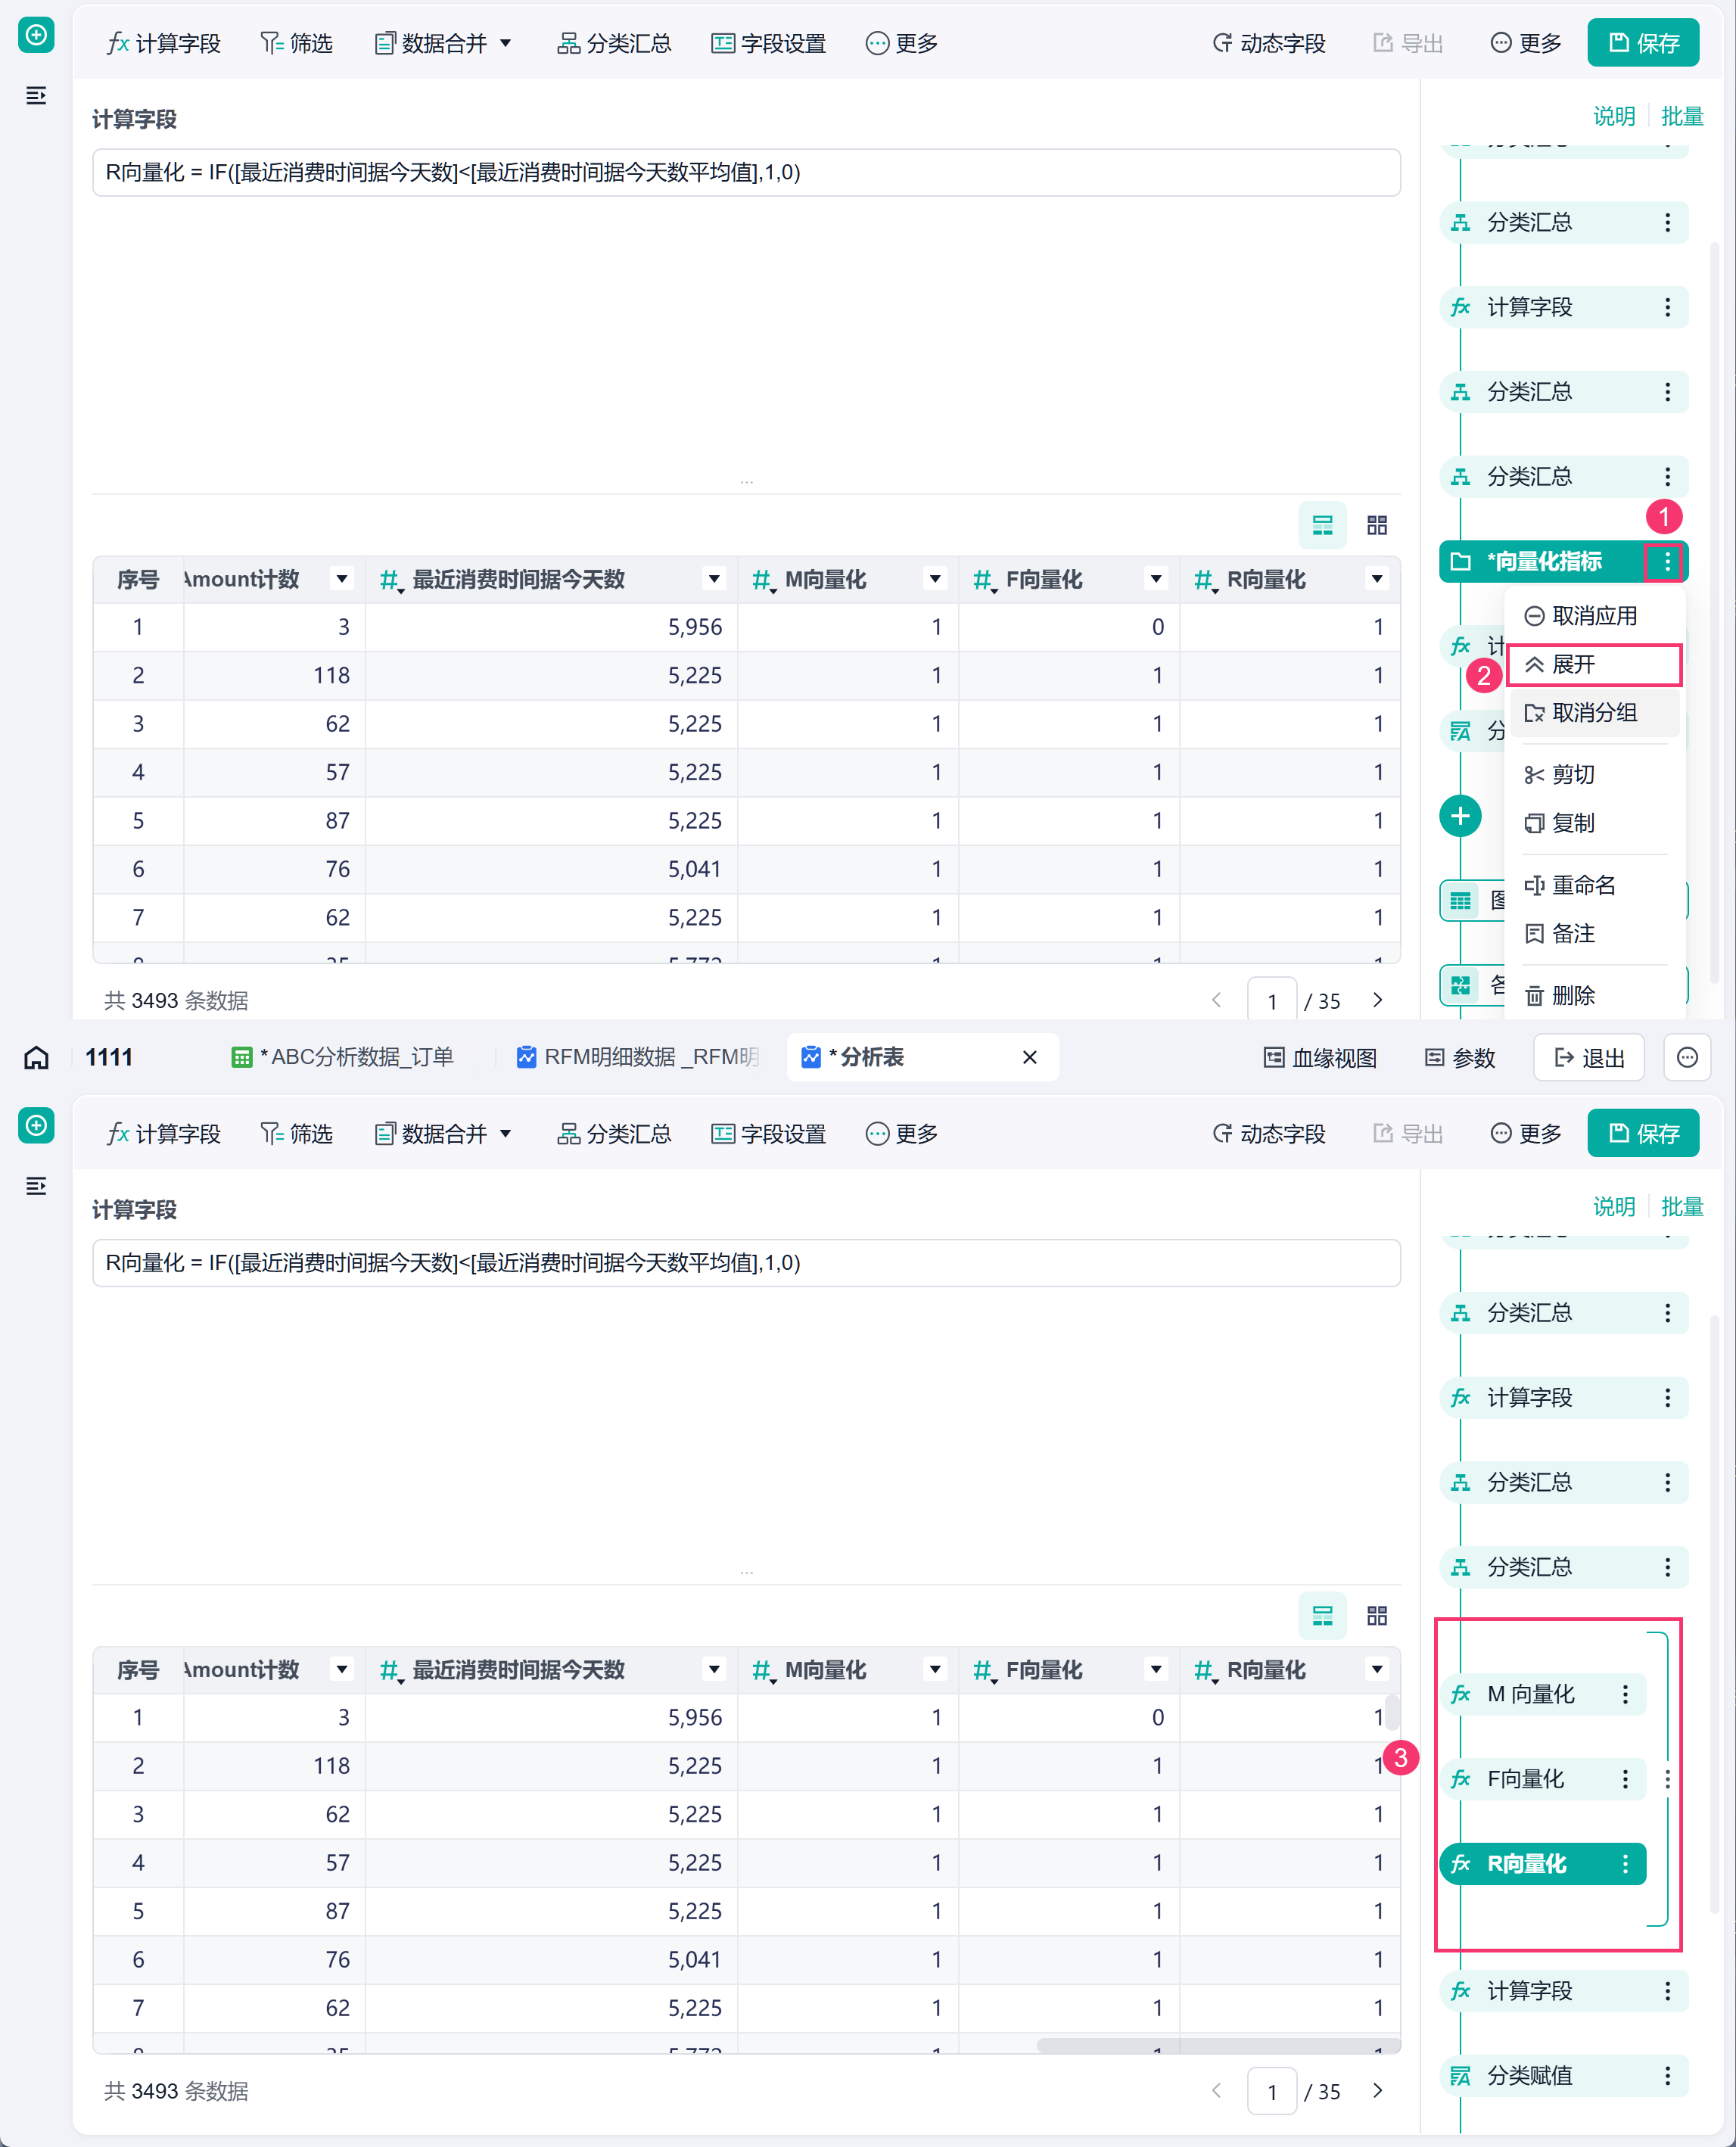The image size is (1736, 2147).
Task: Click 计算字段 in the upper toolbar
Action: tap(165, 43)
